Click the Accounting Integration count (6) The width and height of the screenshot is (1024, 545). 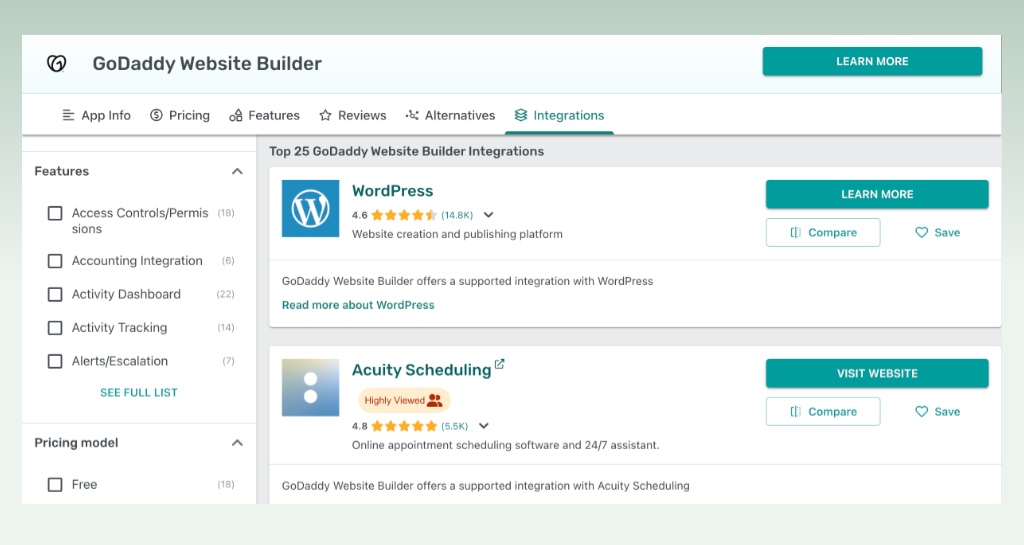[x=228, y=261]
